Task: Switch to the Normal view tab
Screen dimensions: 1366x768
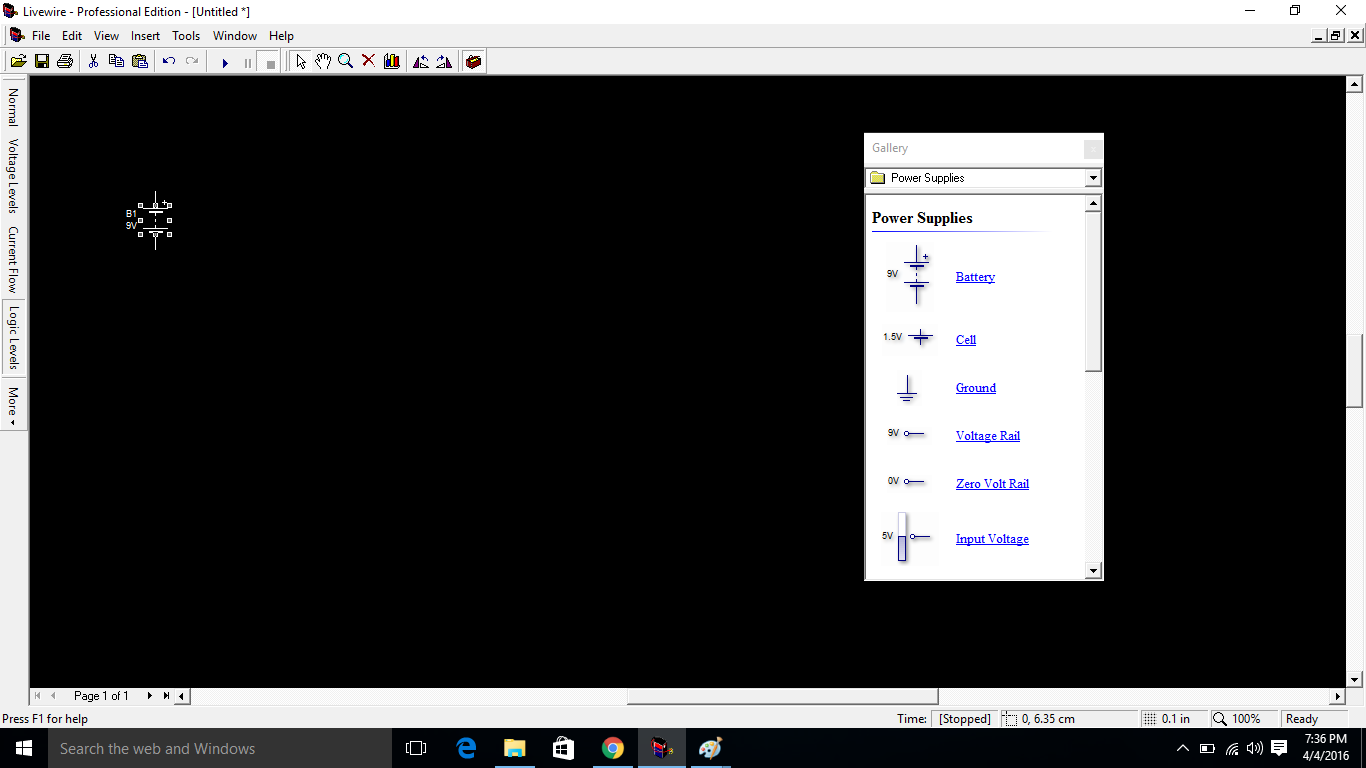Action: [14, 107]
